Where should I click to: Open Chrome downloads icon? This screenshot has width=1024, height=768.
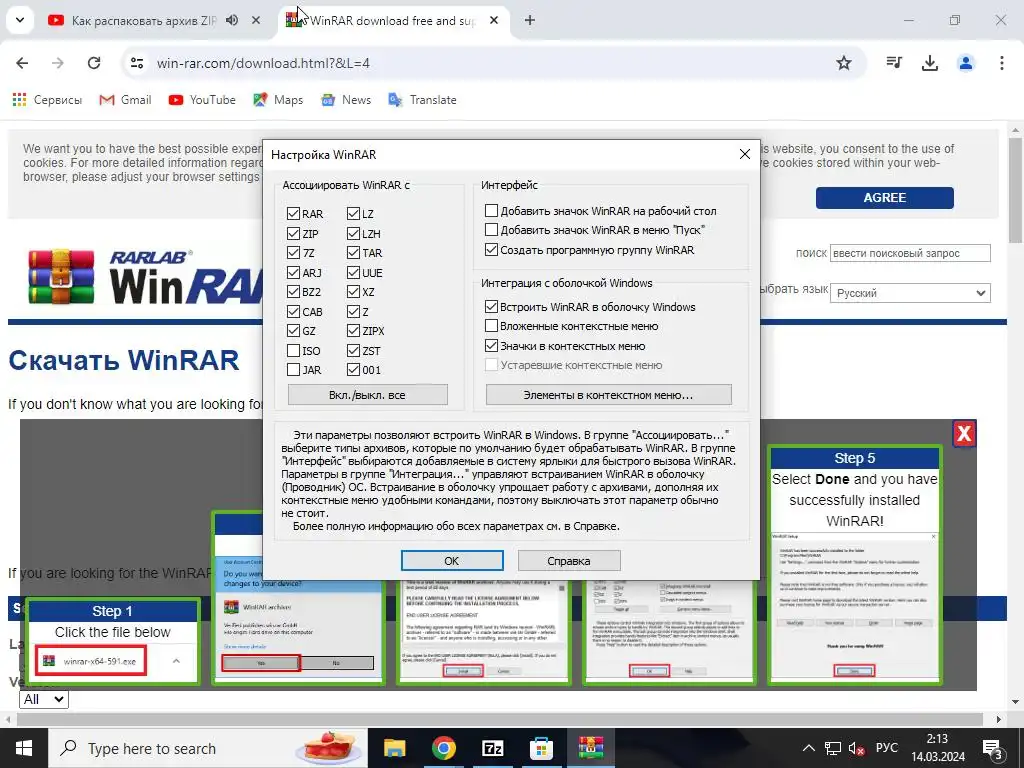(x=930, y=63)
